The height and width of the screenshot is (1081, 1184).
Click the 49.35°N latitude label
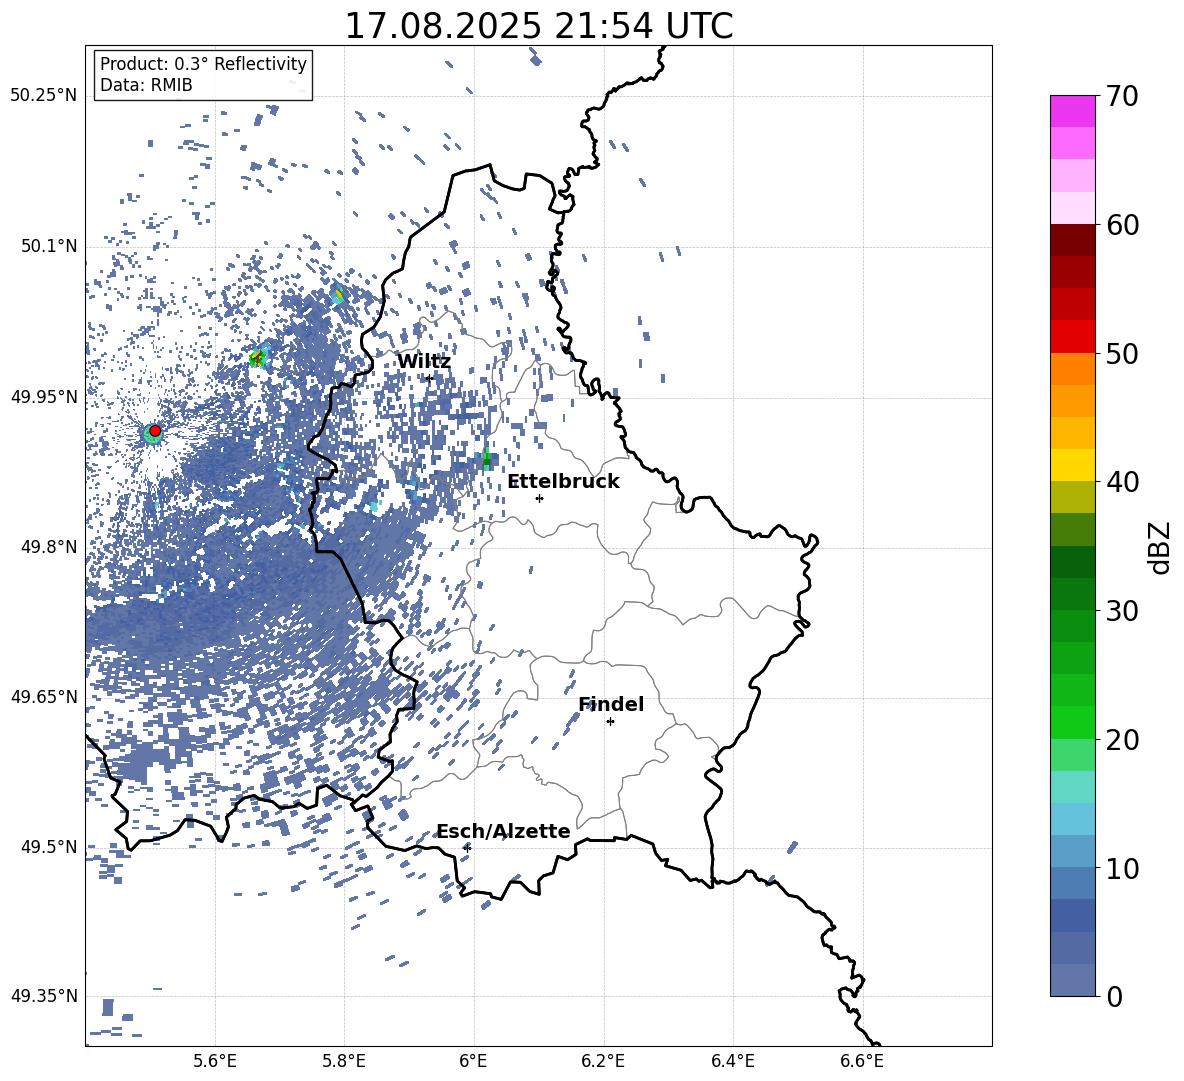pos(44,996)
